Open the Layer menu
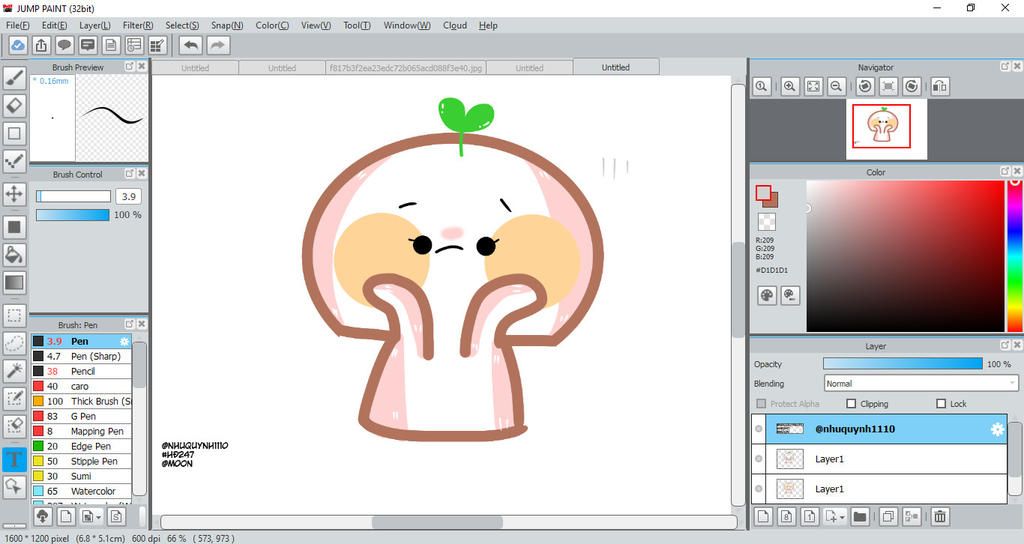The height and width of the screenshot is (544, 1024). pyautogui.click(x=95, y=25)
